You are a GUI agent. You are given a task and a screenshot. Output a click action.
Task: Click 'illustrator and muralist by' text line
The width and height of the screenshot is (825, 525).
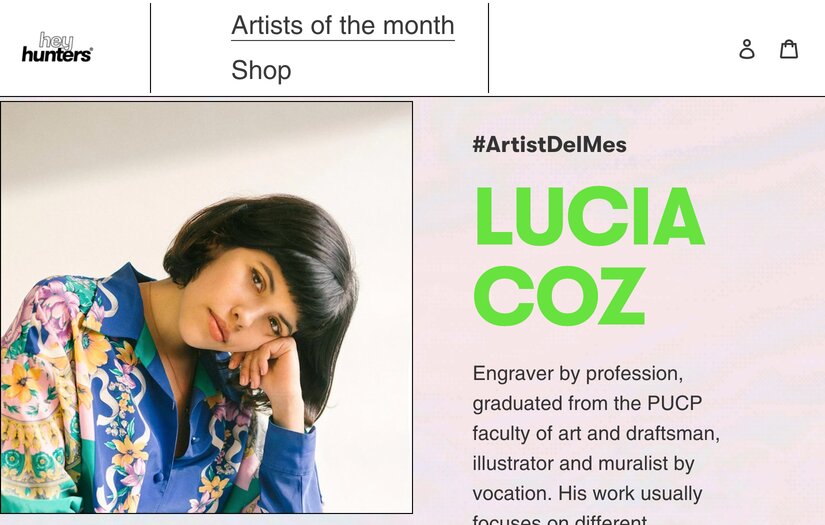click(x=583, y=464)
